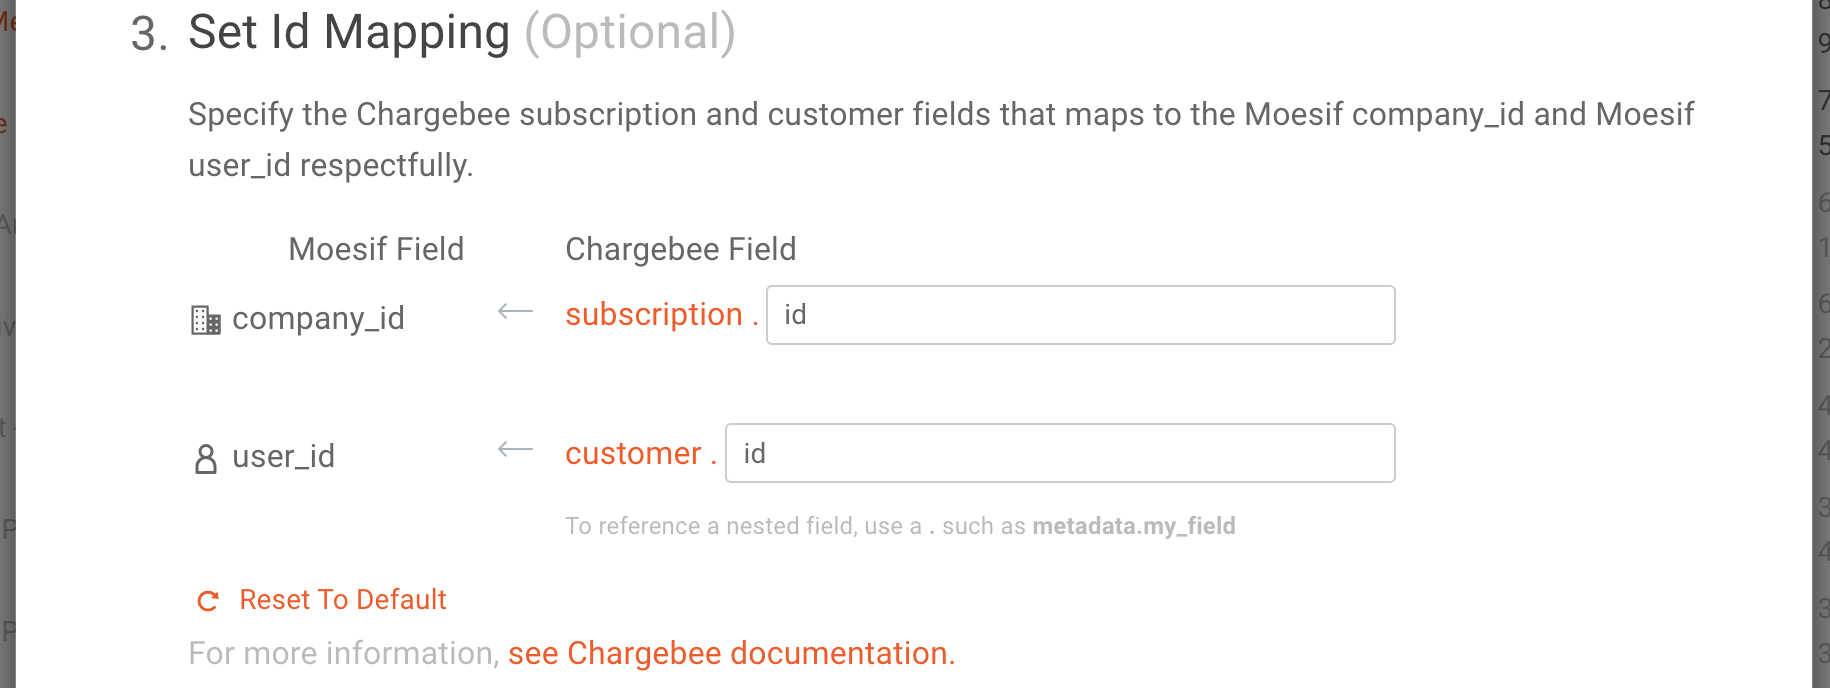Screen dimensions: 1830x688
Task: Focus the customer id input field
Action: pyautogui.click(x=1060, y=453)
